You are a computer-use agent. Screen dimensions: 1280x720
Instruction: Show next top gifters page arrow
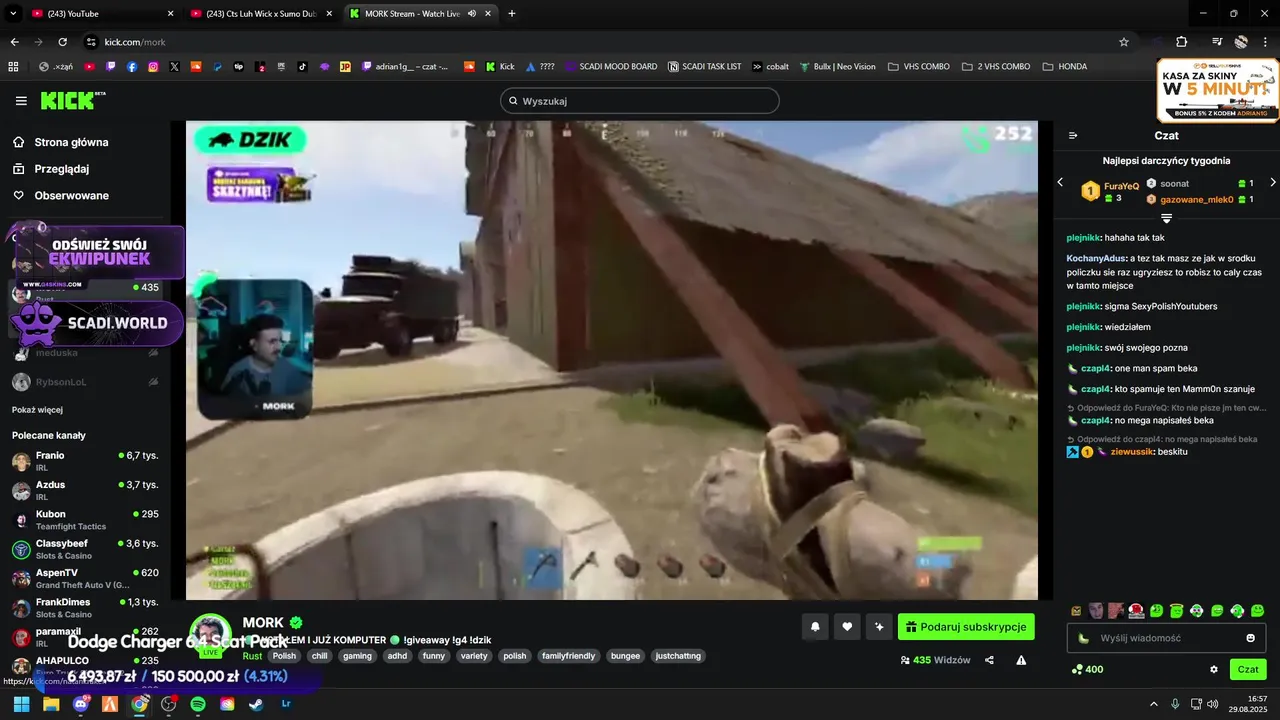(x=1273, y=182)
